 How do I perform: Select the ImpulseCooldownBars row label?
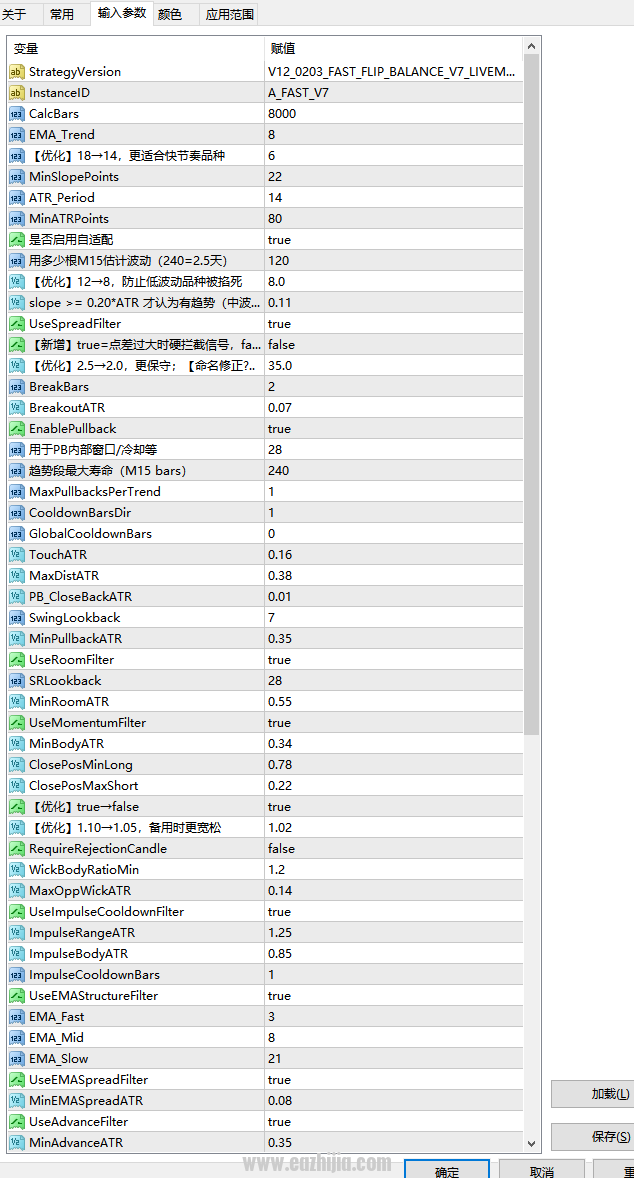[95, 976]
